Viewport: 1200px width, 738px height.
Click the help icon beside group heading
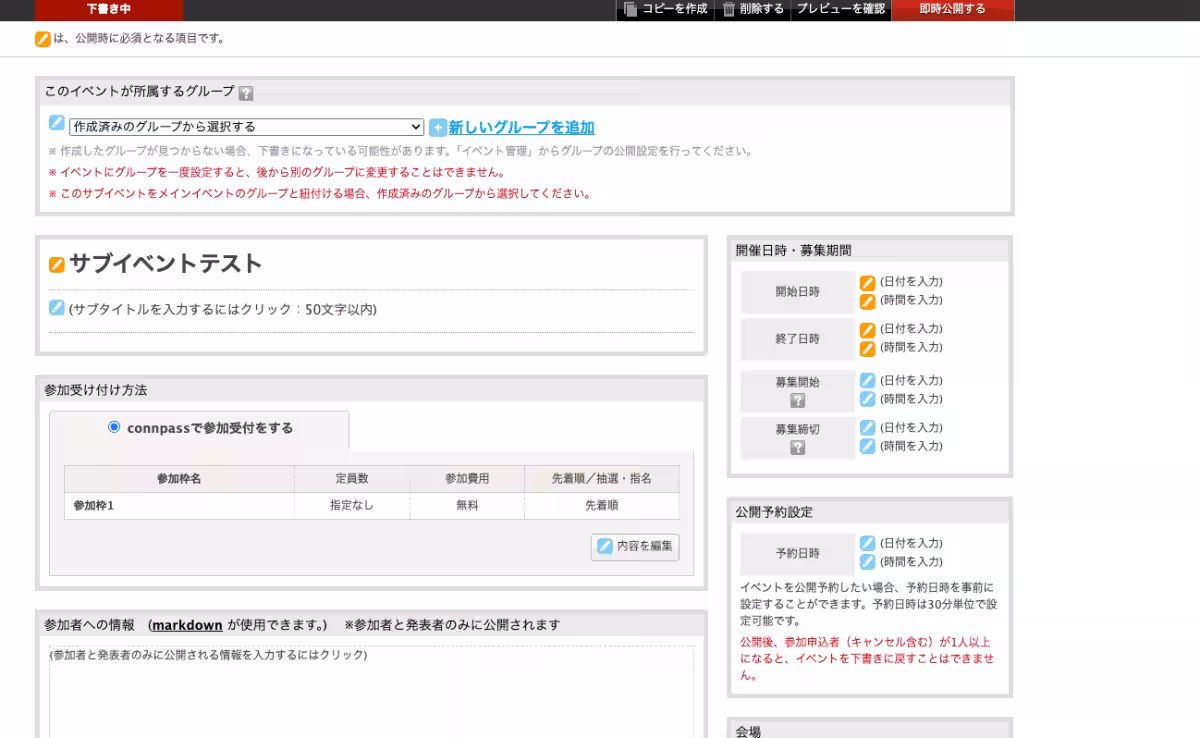pyautogui.click(x=246, y=93)
